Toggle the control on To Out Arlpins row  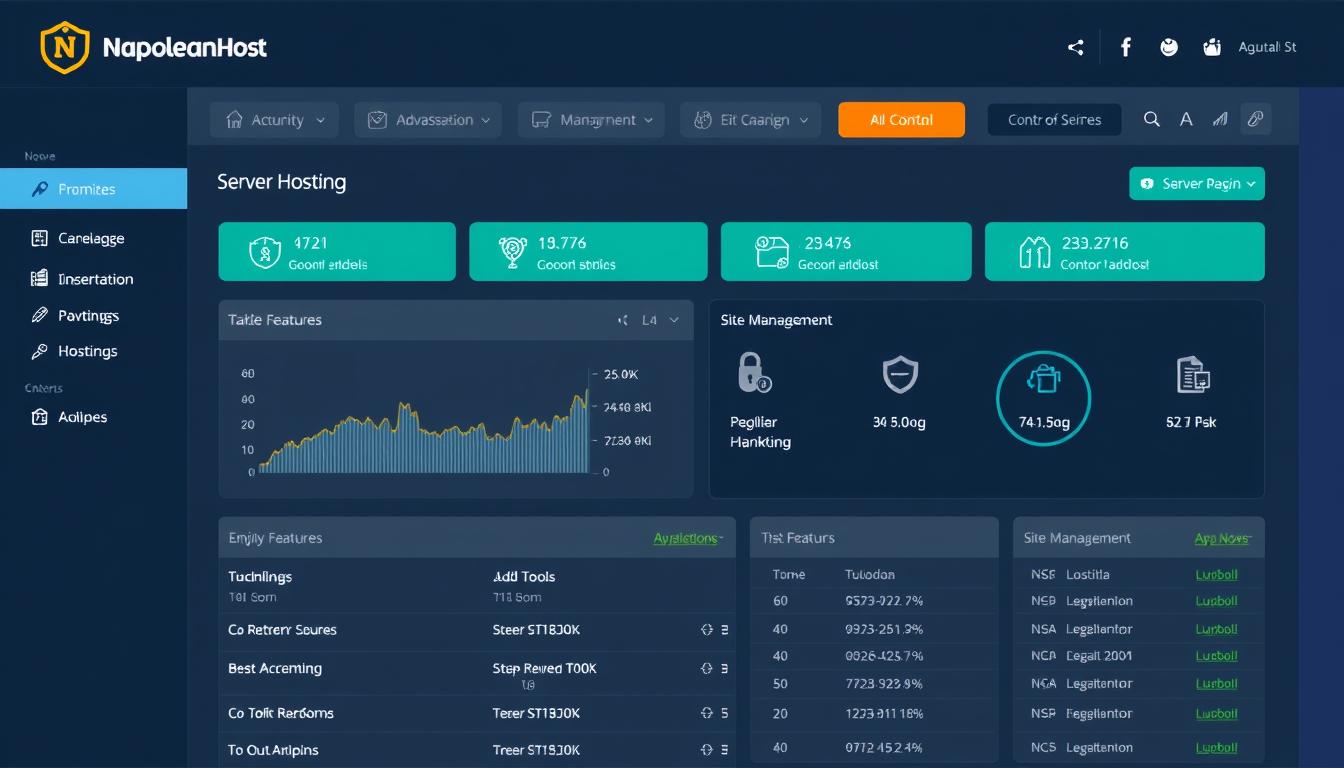706,748
